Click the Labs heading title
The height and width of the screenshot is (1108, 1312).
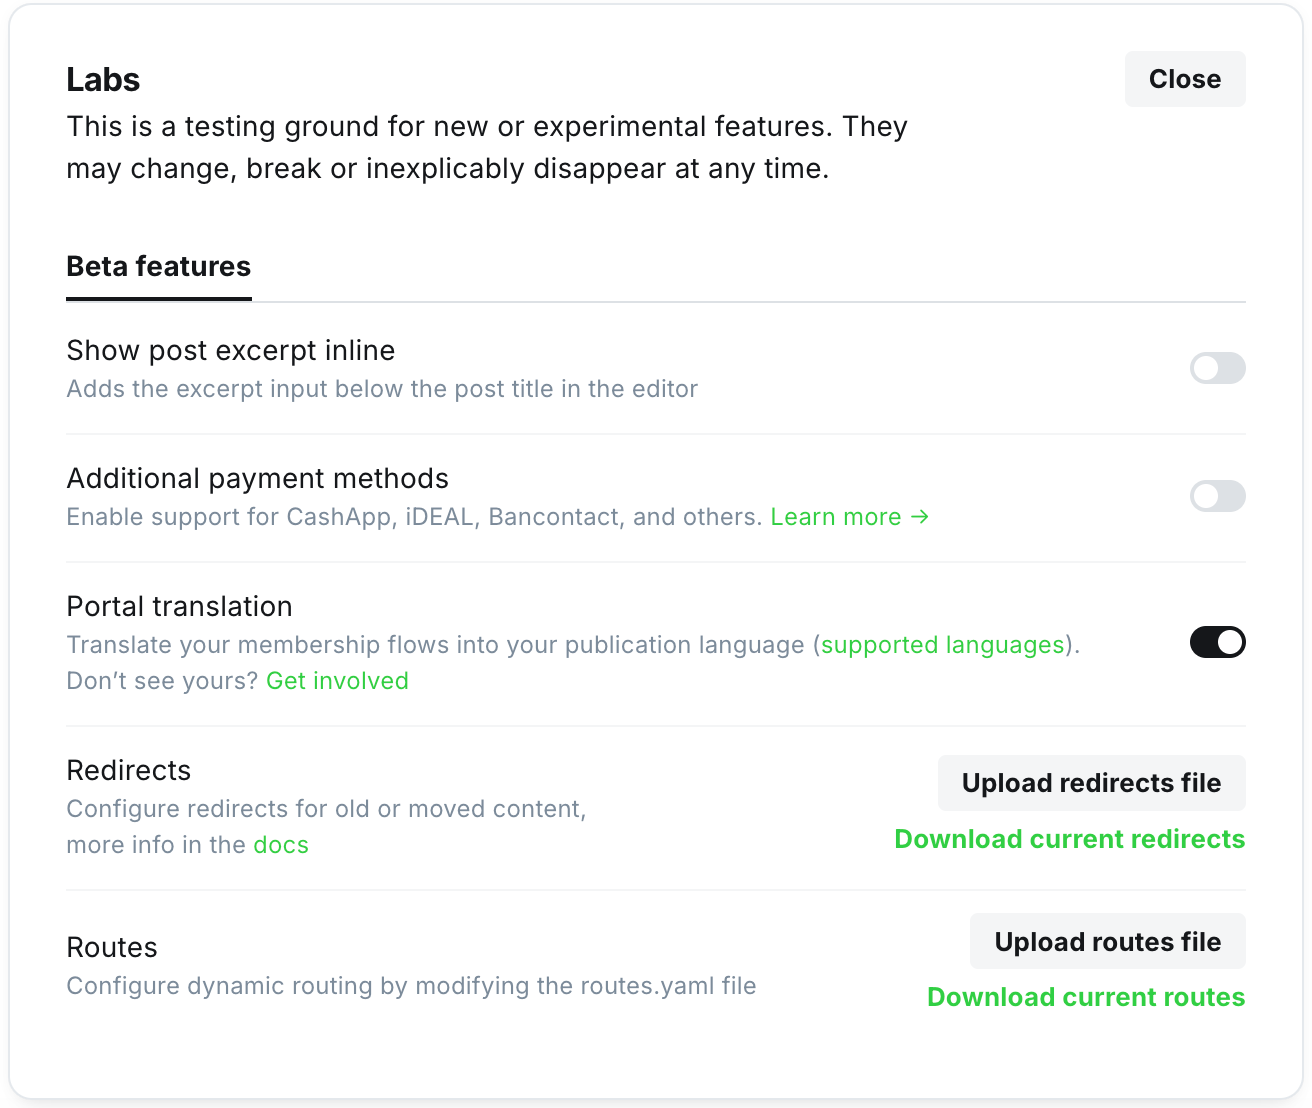pyautogui.click(x=103, y=80)
